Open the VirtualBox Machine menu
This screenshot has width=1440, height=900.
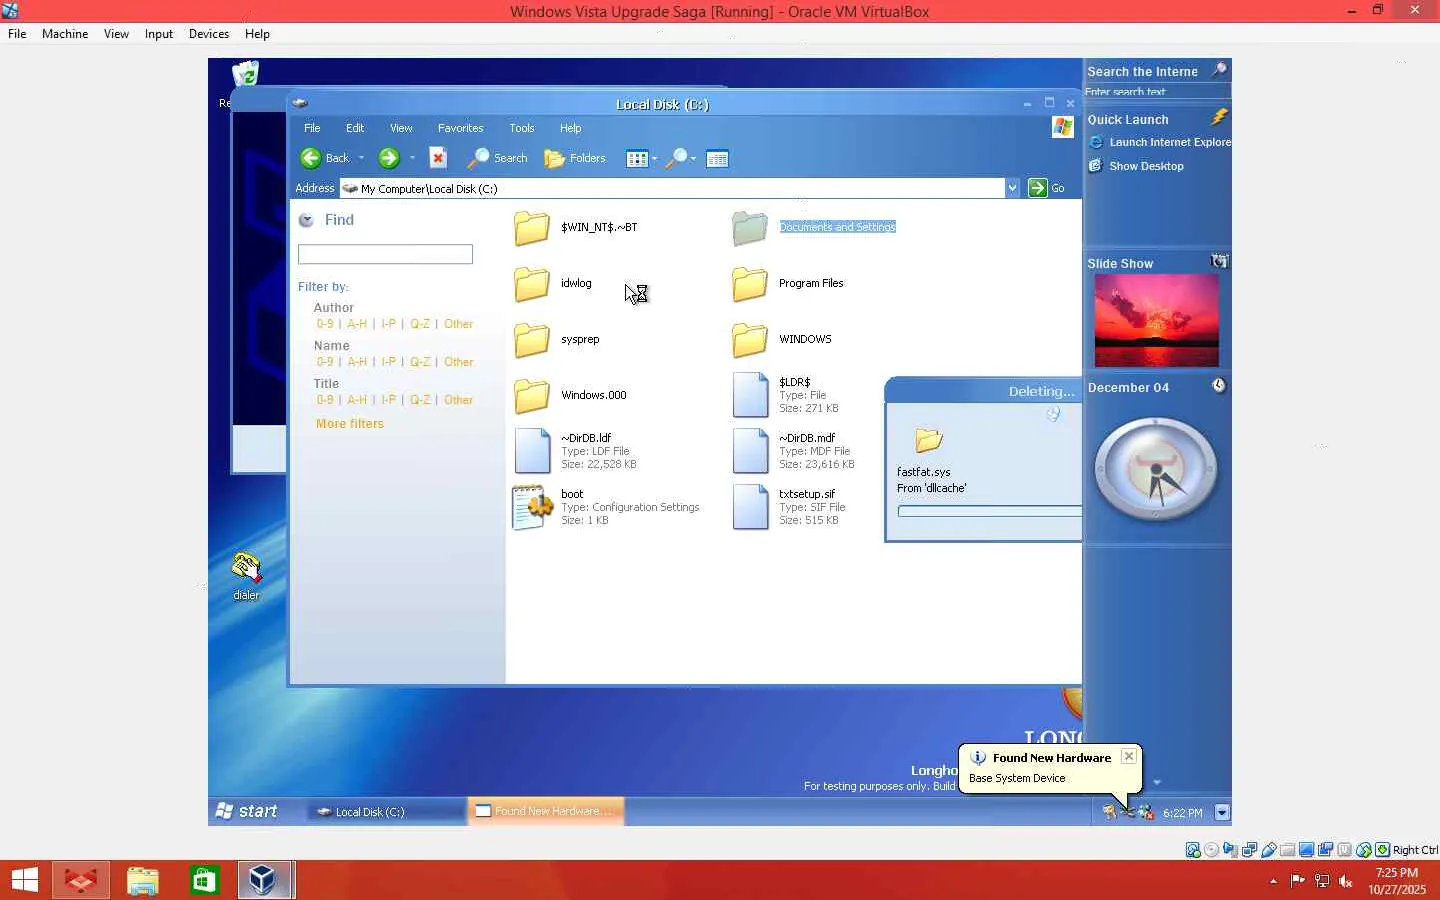point(65,34)
